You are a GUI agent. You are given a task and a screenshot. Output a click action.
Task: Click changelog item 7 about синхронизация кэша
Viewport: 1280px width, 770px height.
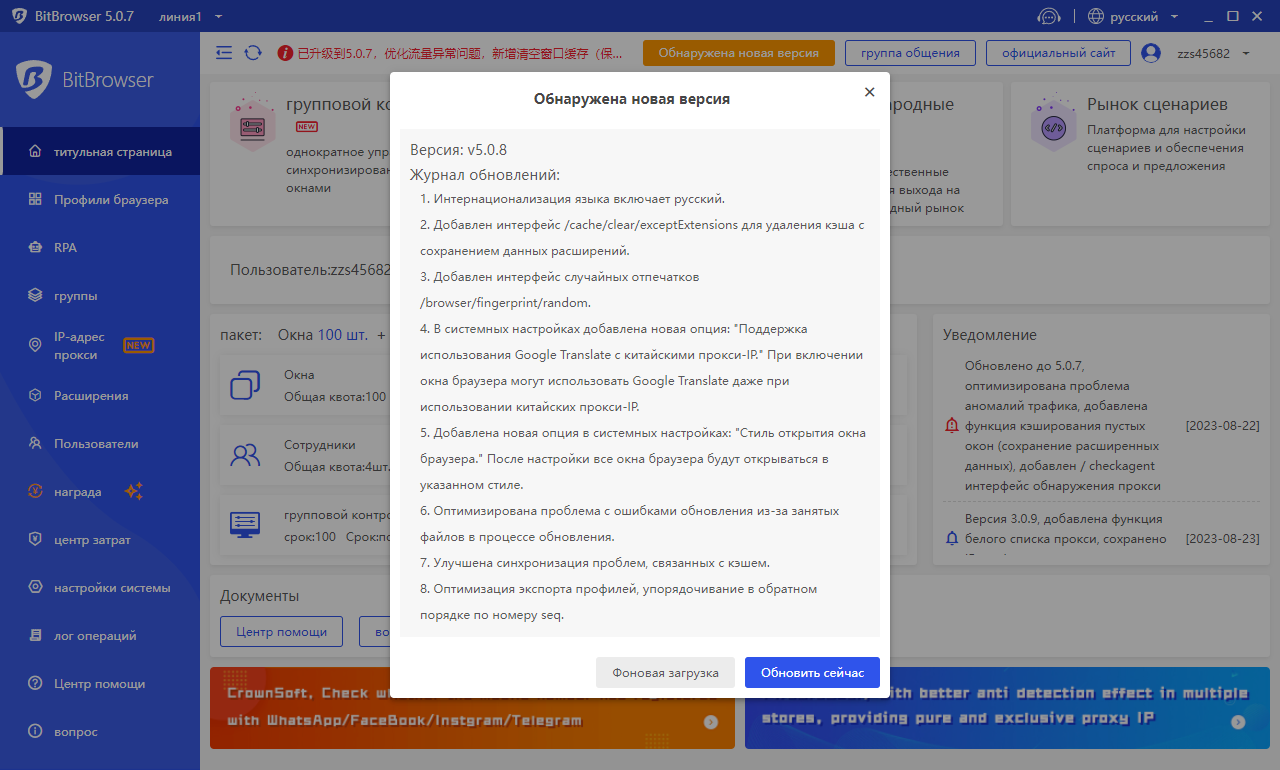click(595, 562)
